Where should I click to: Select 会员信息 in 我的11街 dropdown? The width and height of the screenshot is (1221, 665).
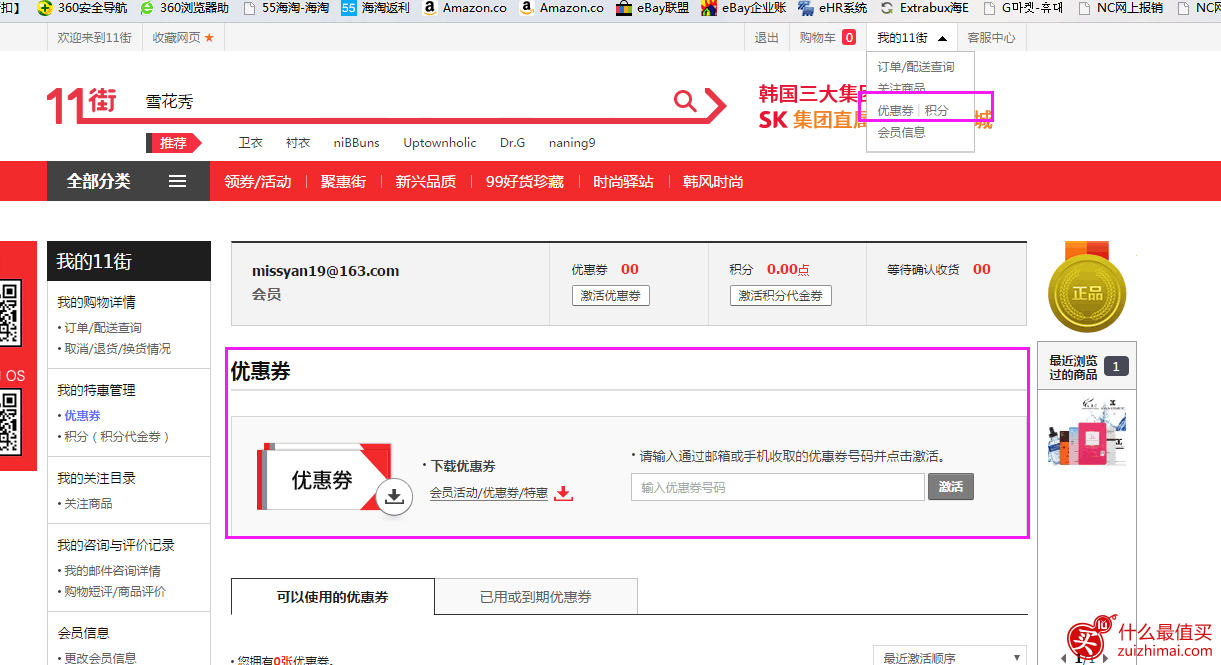(x=901, y=132)
